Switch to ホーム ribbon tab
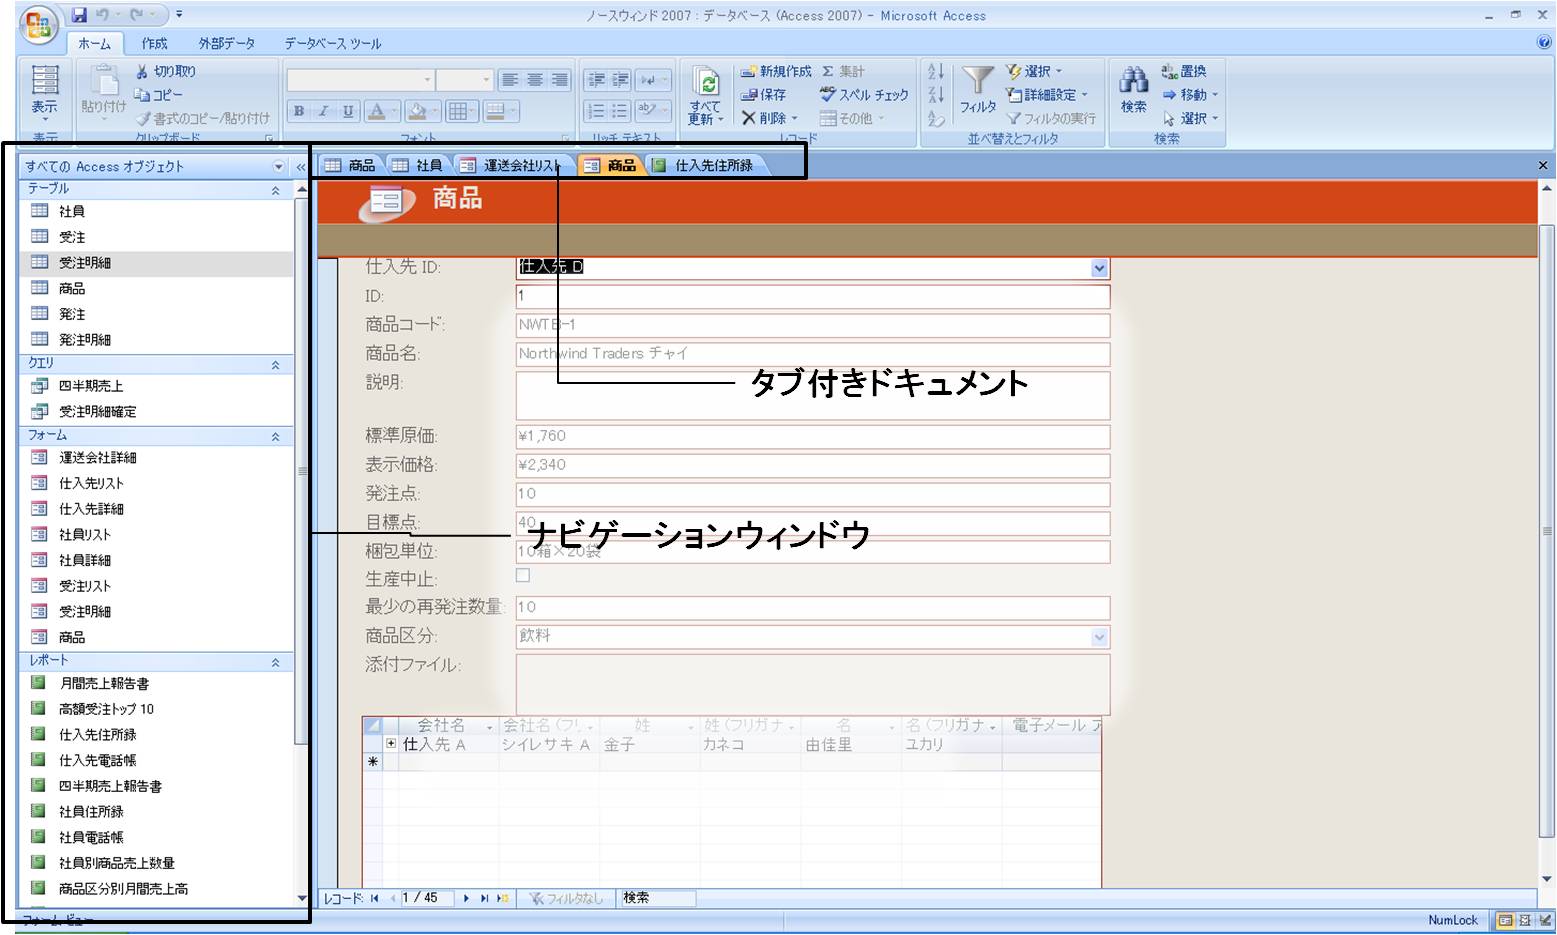This screenshot has height=935, width=1557. pos(94,43)
